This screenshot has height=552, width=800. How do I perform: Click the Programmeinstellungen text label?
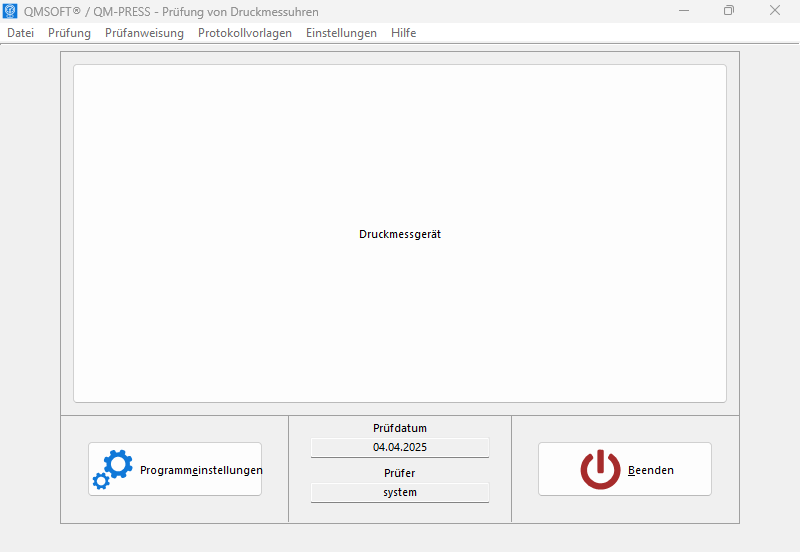(201, 470)
